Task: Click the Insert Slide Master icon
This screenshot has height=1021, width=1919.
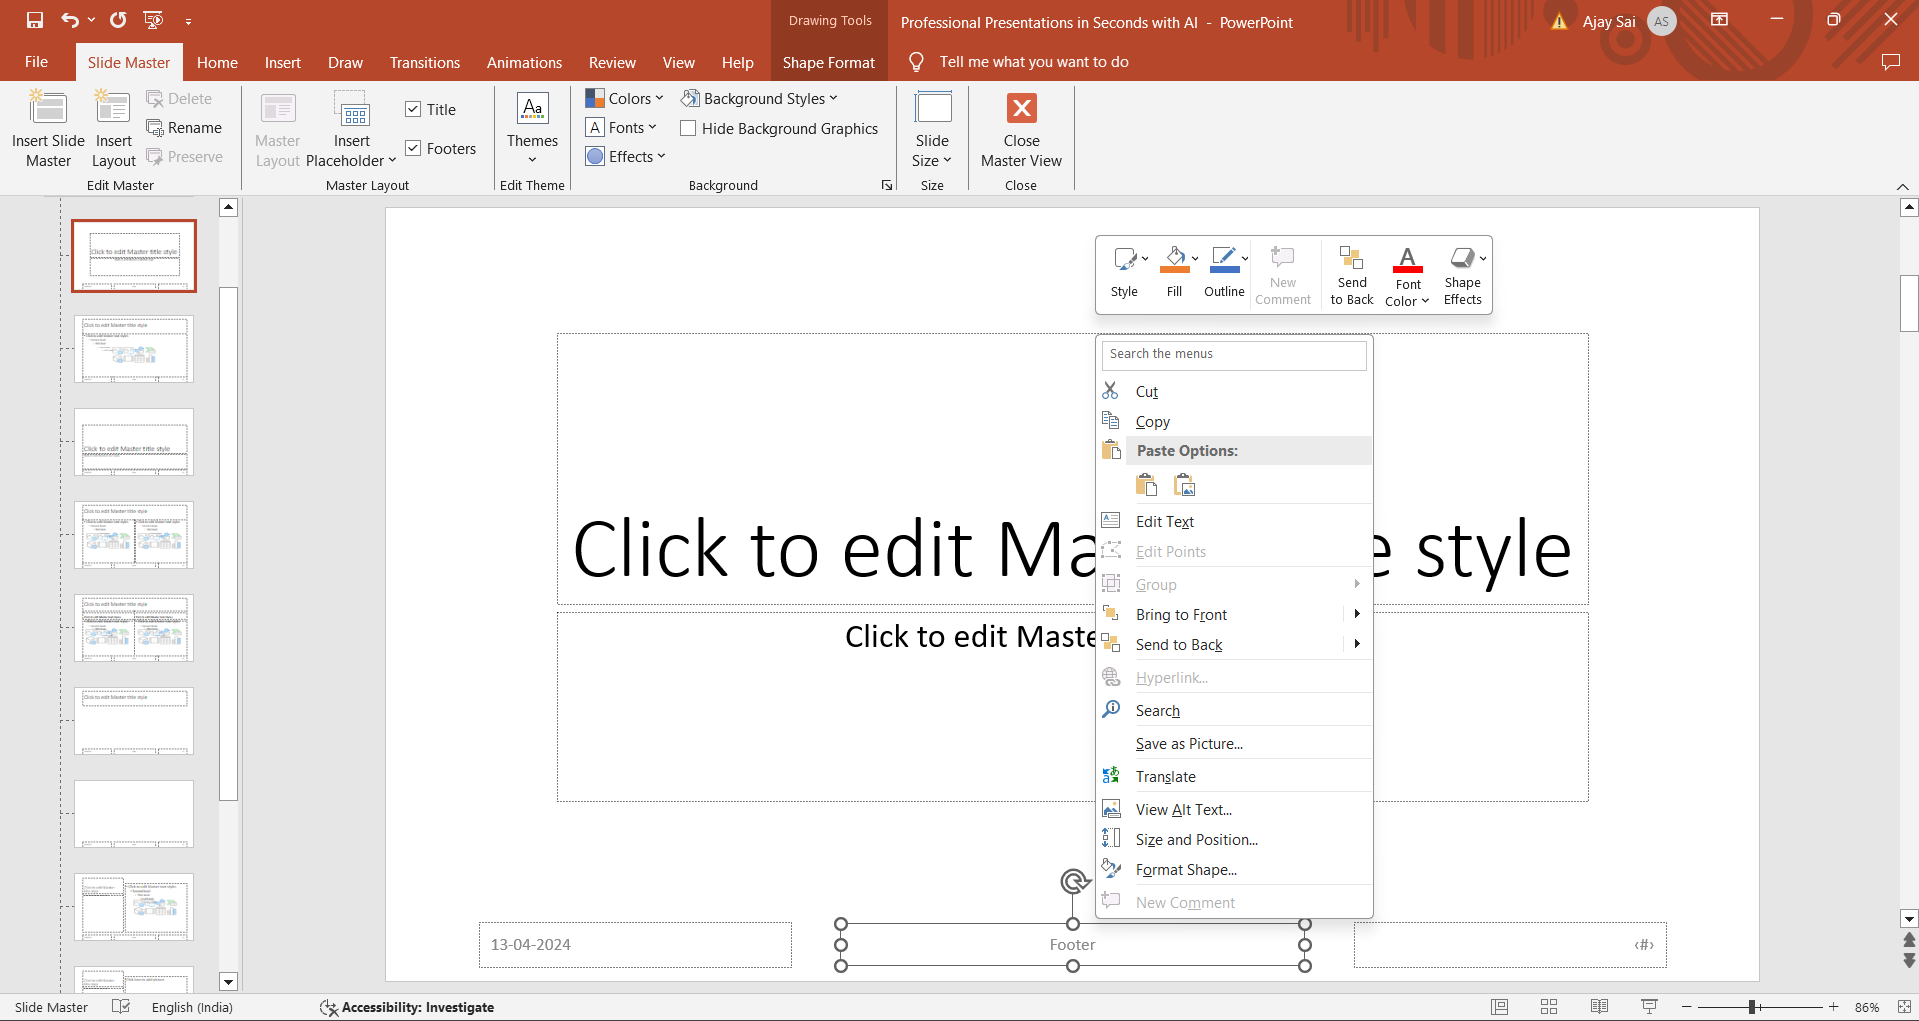Action: (48, 110)
